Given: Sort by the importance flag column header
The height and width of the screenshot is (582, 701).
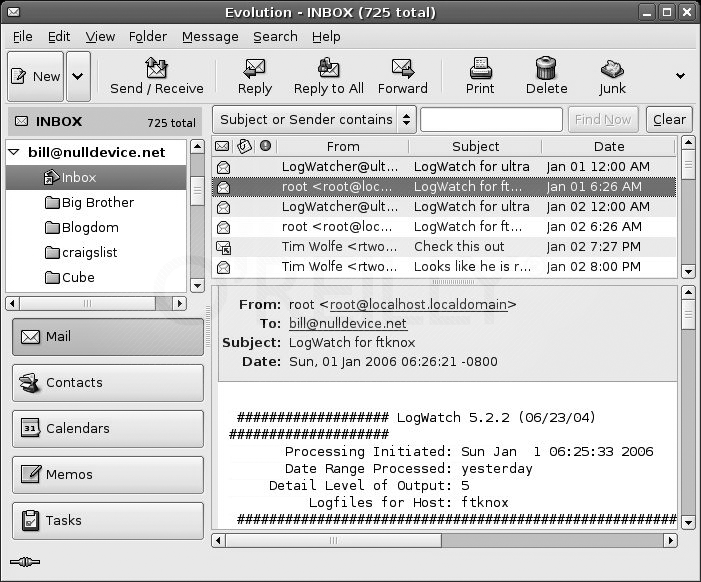Looking at the screenshot, I should pyautogui.click(x=266, y=146).
